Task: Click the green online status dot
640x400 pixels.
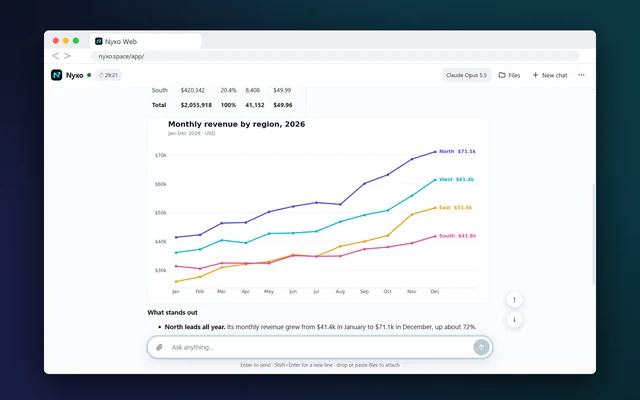Action: (89, 75)
